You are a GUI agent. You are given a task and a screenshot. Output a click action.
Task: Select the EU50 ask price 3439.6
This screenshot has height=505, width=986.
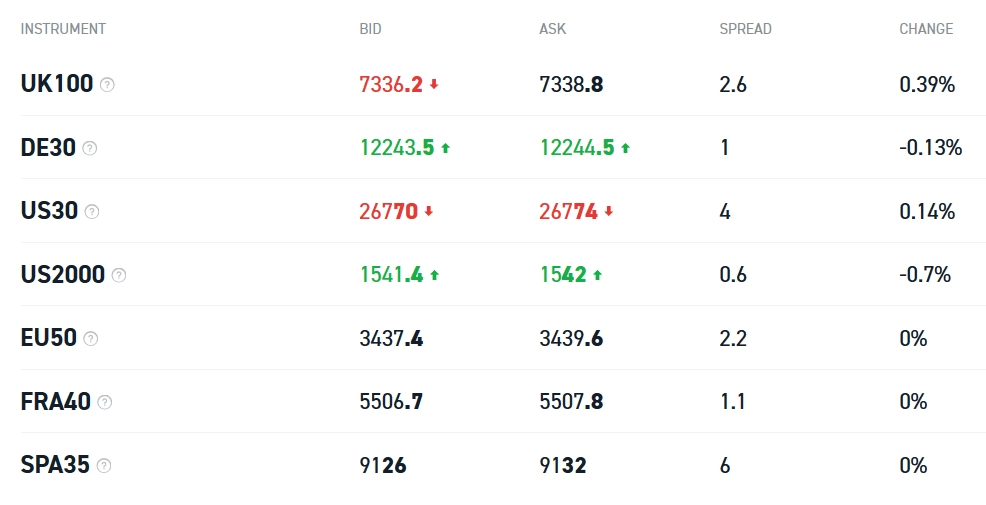pos(571,339)
